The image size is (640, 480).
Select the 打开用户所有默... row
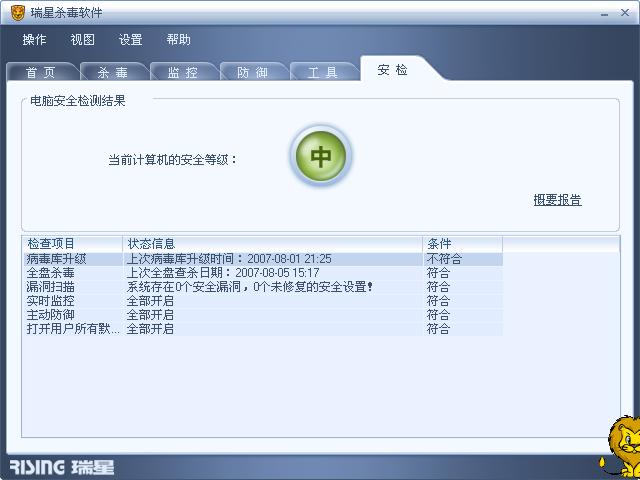point(263,329)
